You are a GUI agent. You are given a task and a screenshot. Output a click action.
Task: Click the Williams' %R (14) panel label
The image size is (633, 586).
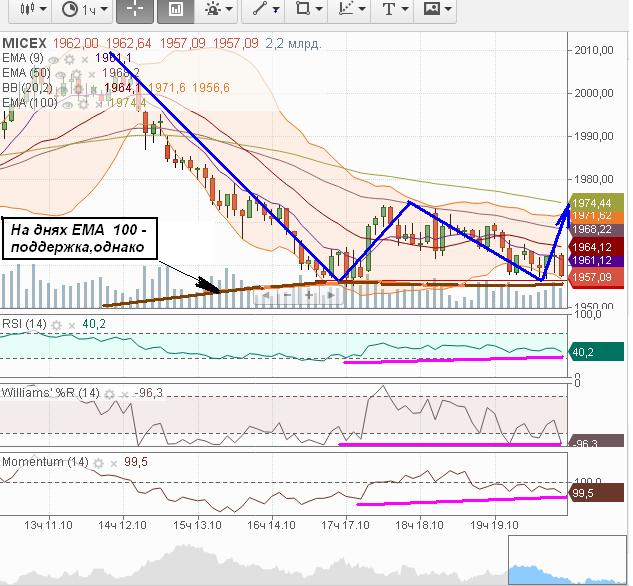pos(50,393)
